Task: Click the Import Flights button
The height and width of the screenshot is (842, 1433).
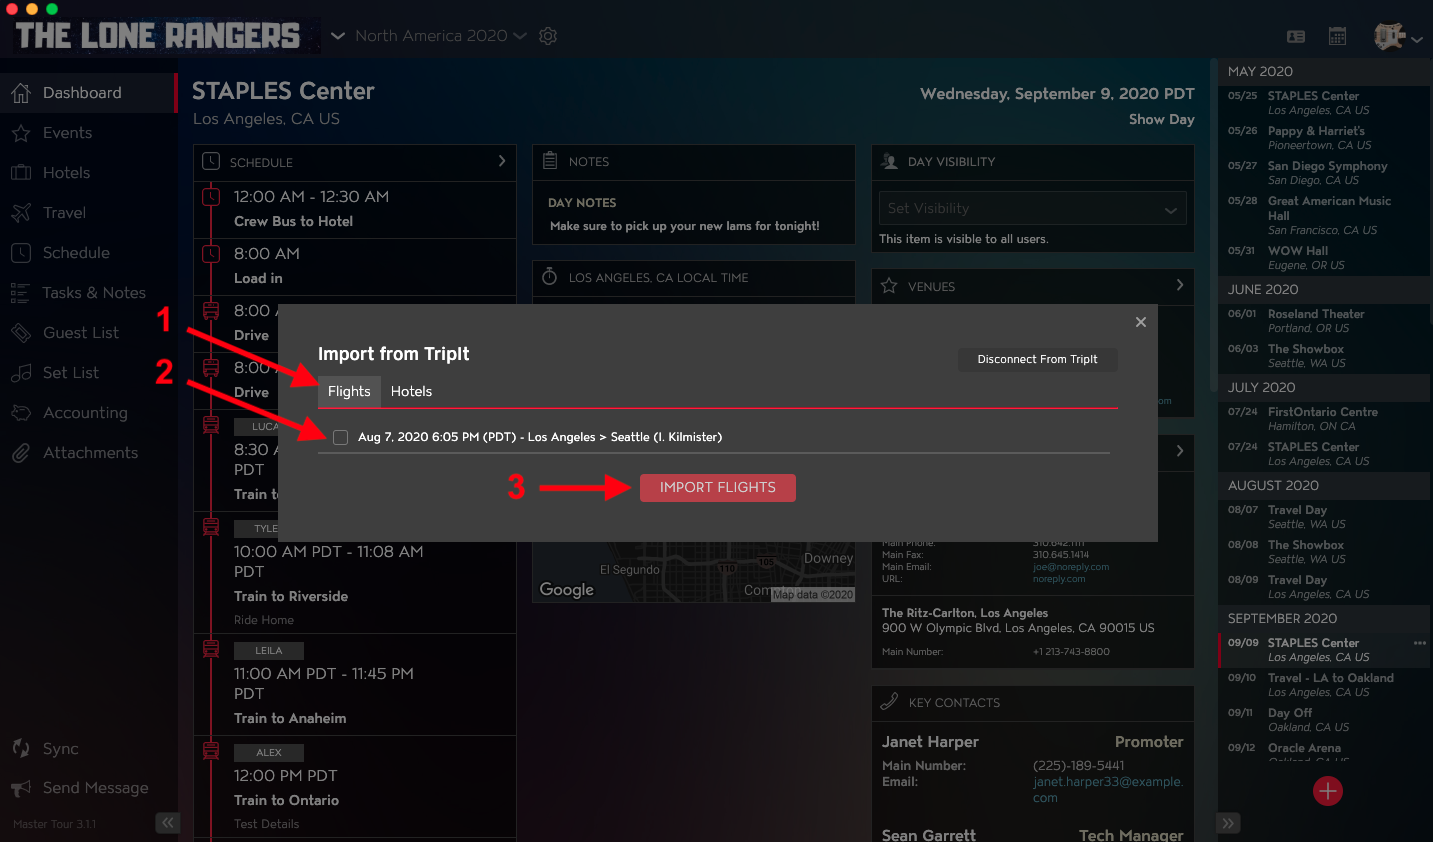Action: click(x=718, y=488)
